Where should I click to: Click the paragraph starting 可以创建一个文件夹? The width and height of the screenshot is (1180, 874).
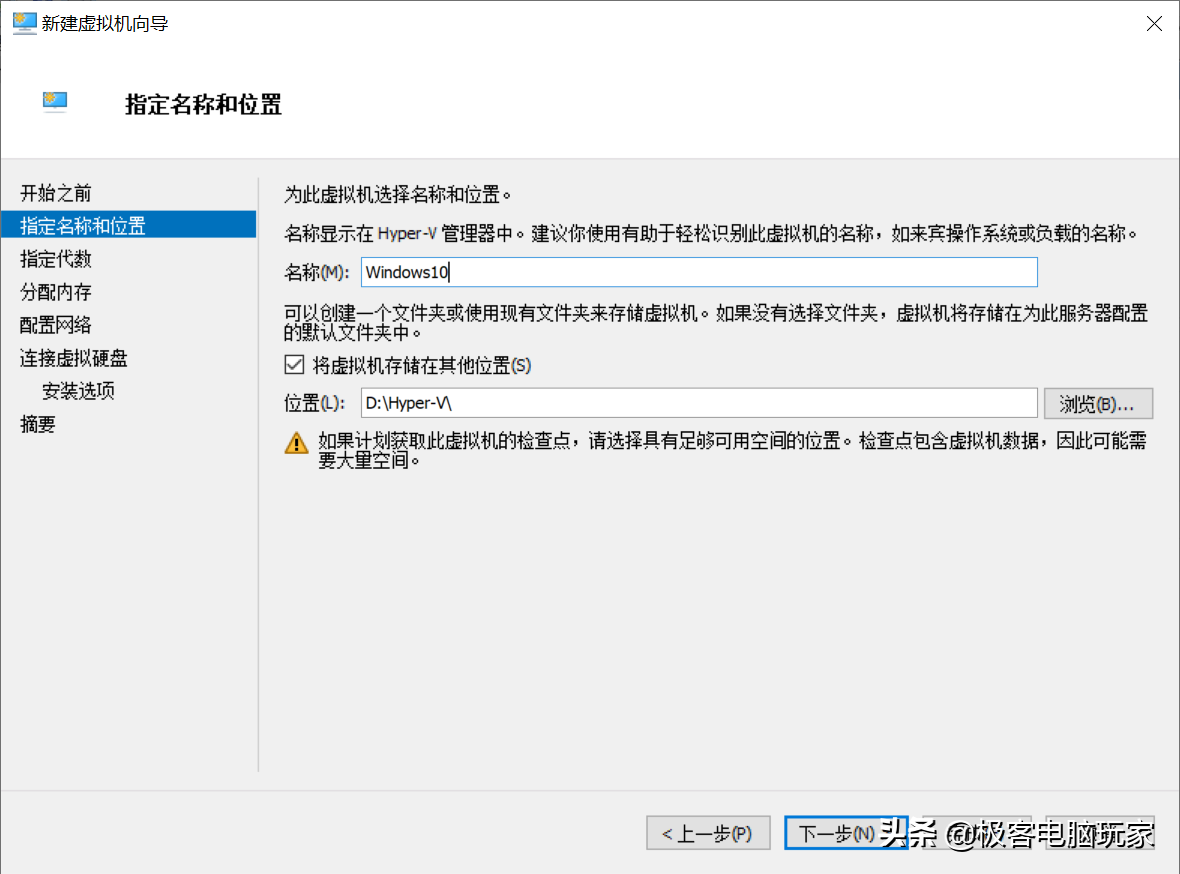click(716, 322)
